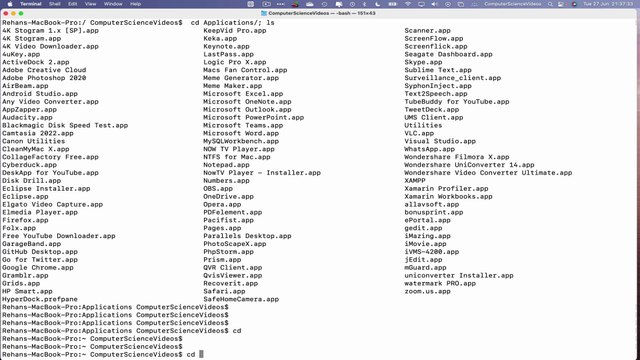This screenshot has height=360, width=640.
Task: Click on the terminal cursor prompt line
Action: point(102,354)
